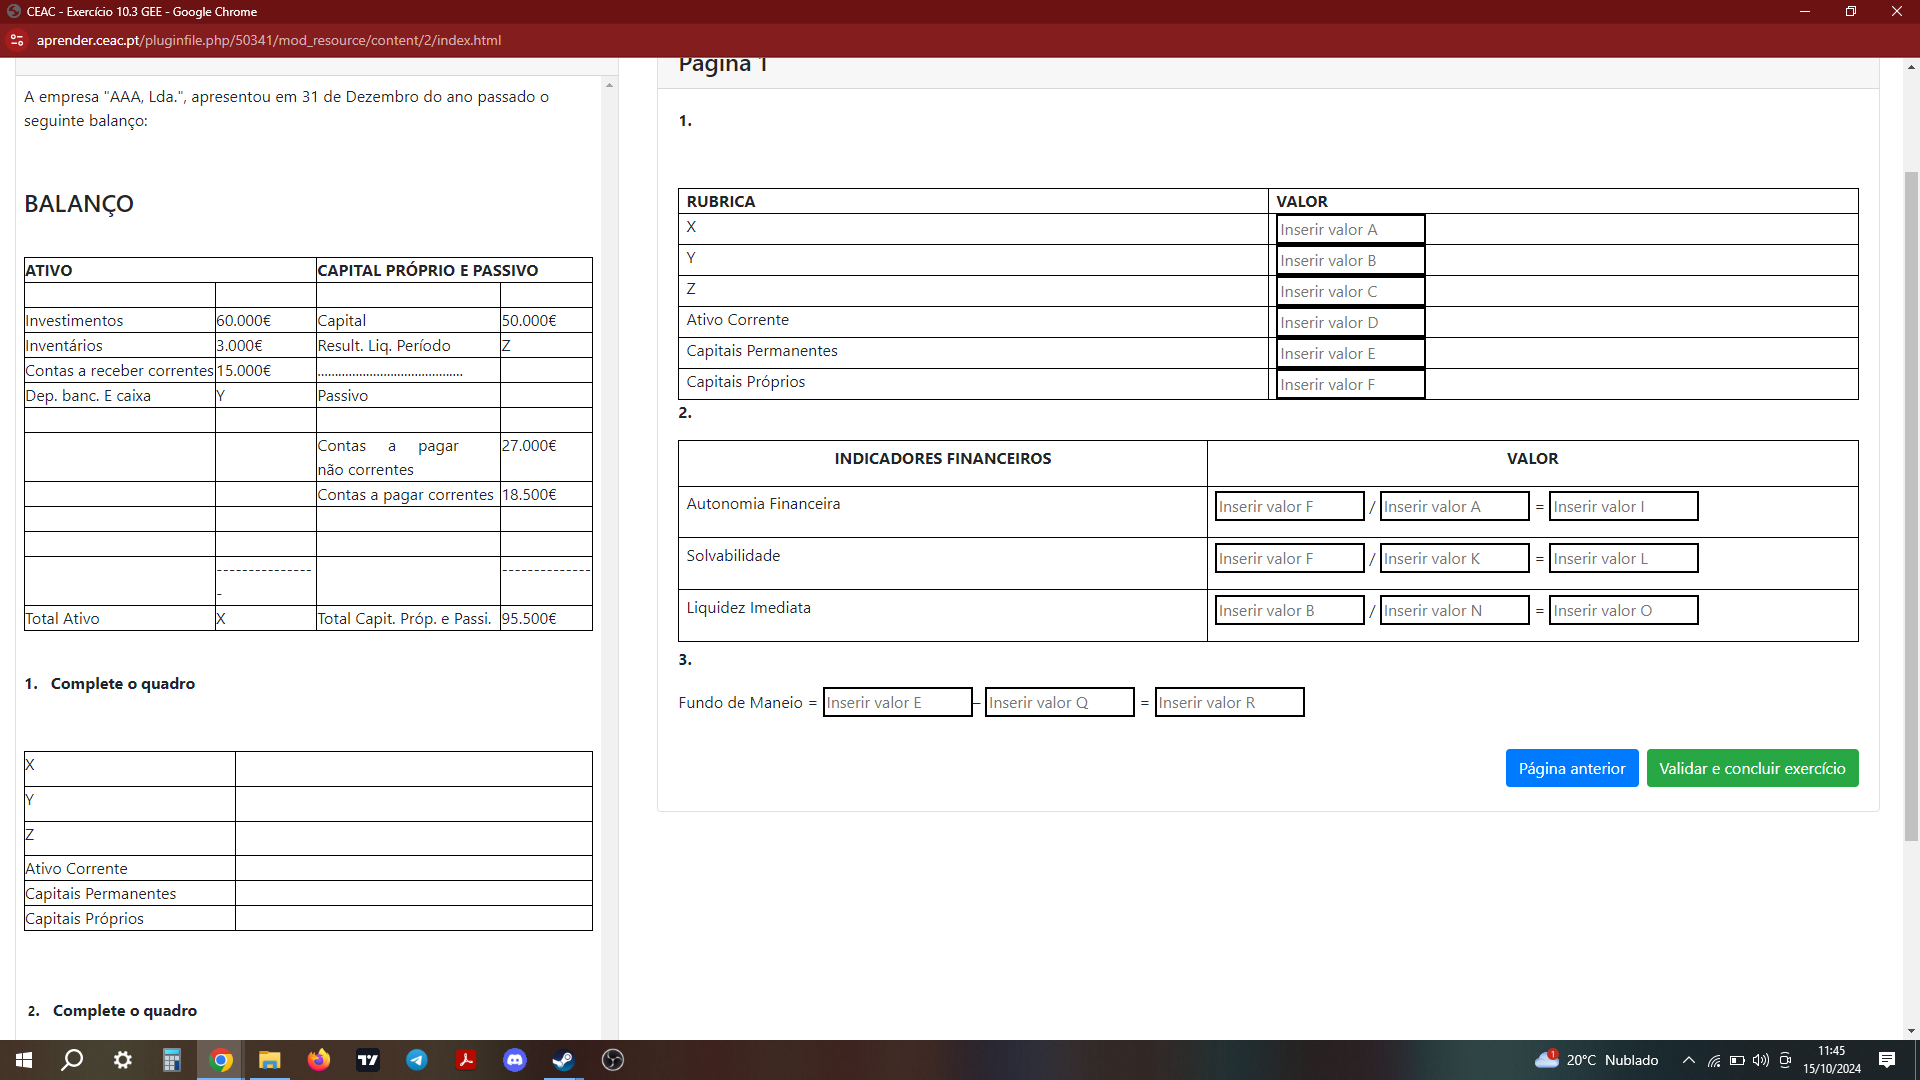Show hidden system tray icons
Screen dimensions: 1920x1080
1689,1060
